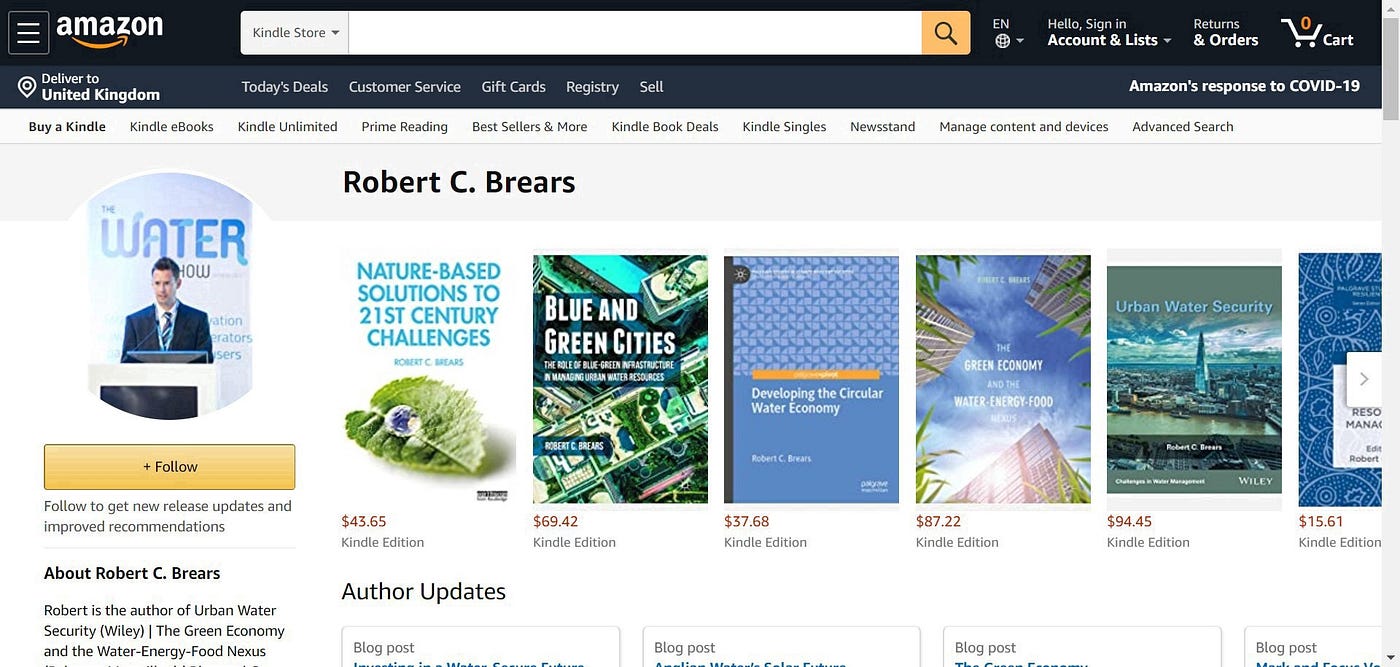Advance book carousel with right arrow
This screenshot has width=1400, height=667.
(1364, 379)
